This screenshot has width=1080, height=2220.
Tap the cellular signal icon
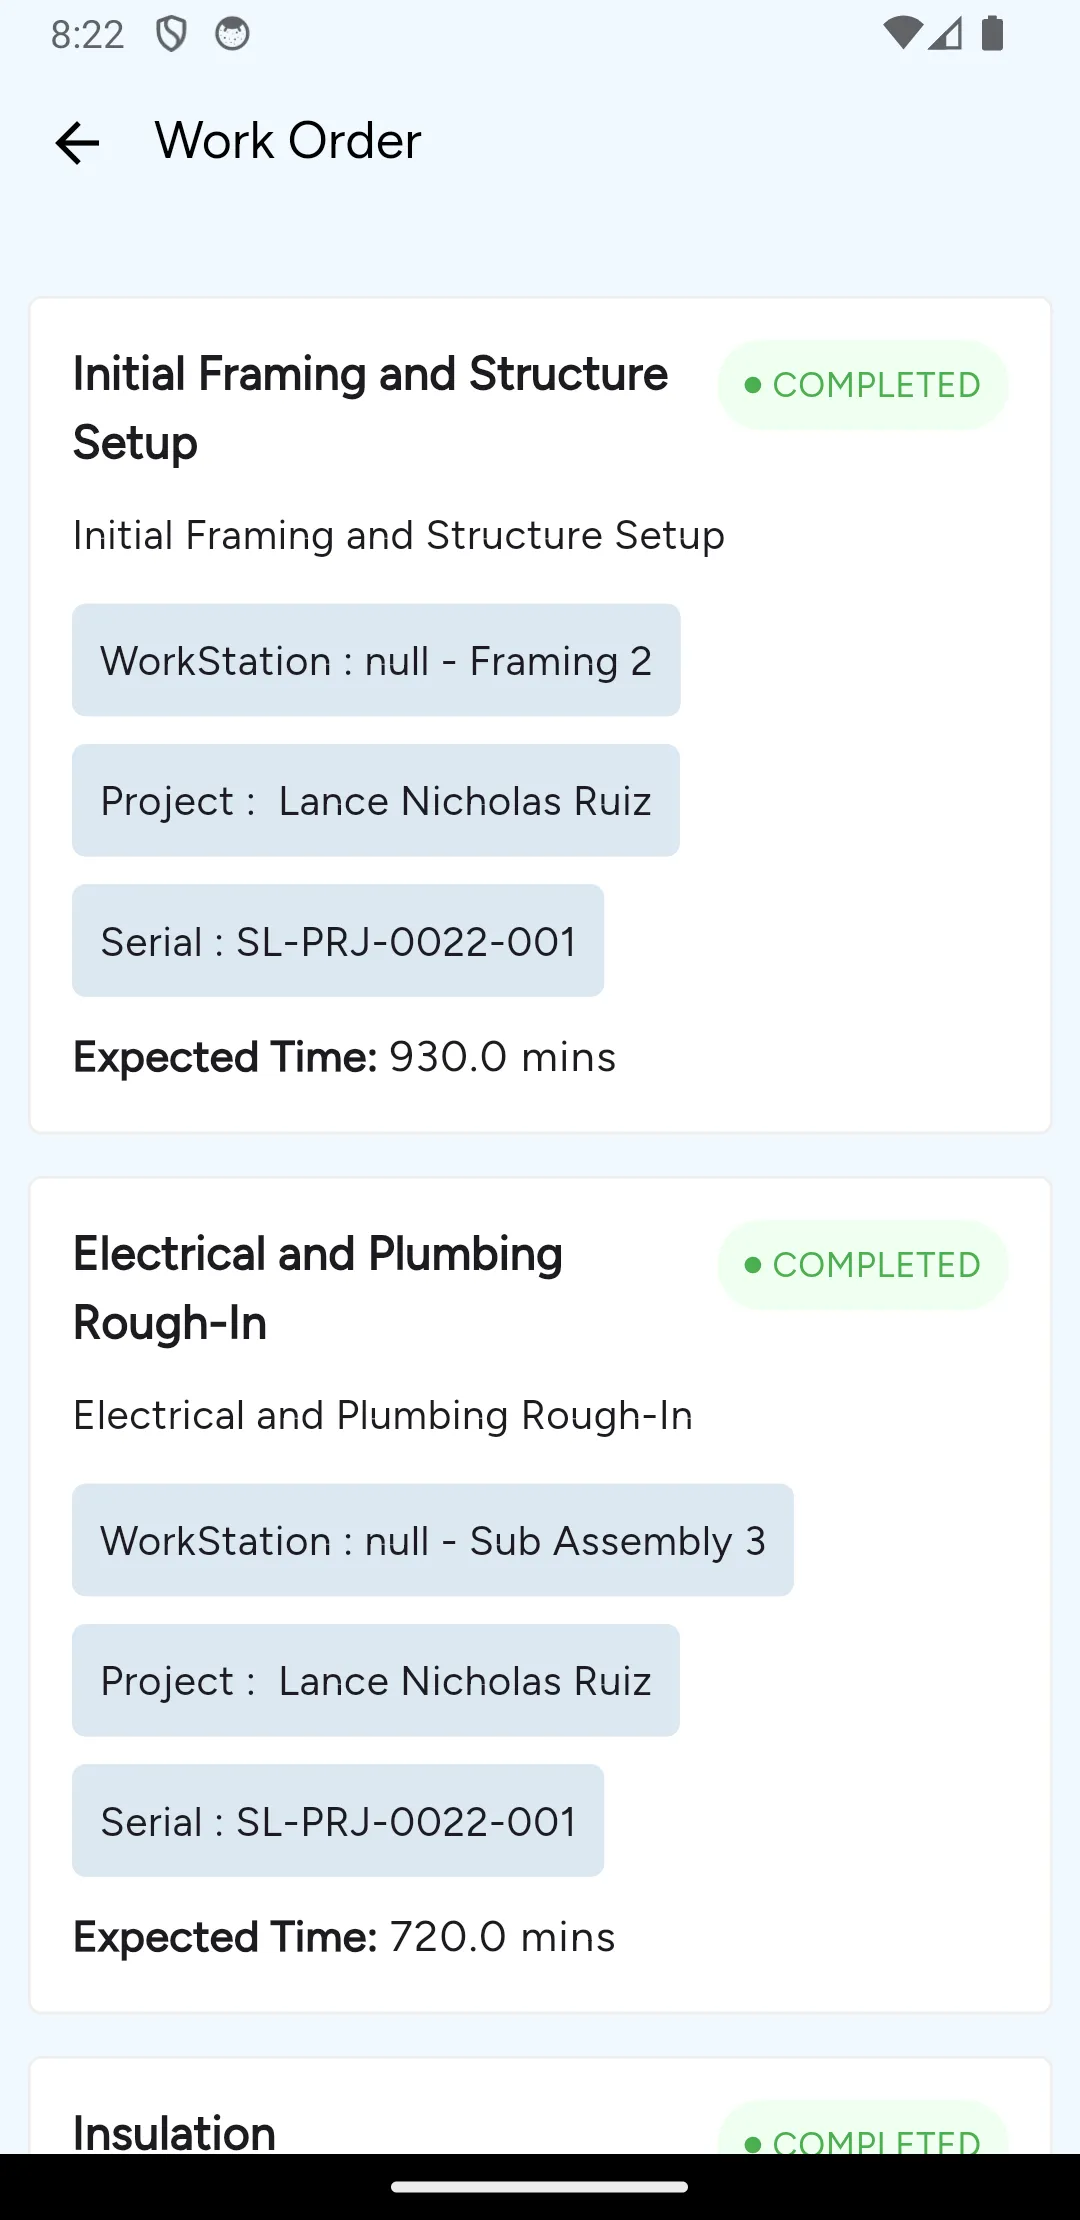pyautogui.click(x=945, y=33)
